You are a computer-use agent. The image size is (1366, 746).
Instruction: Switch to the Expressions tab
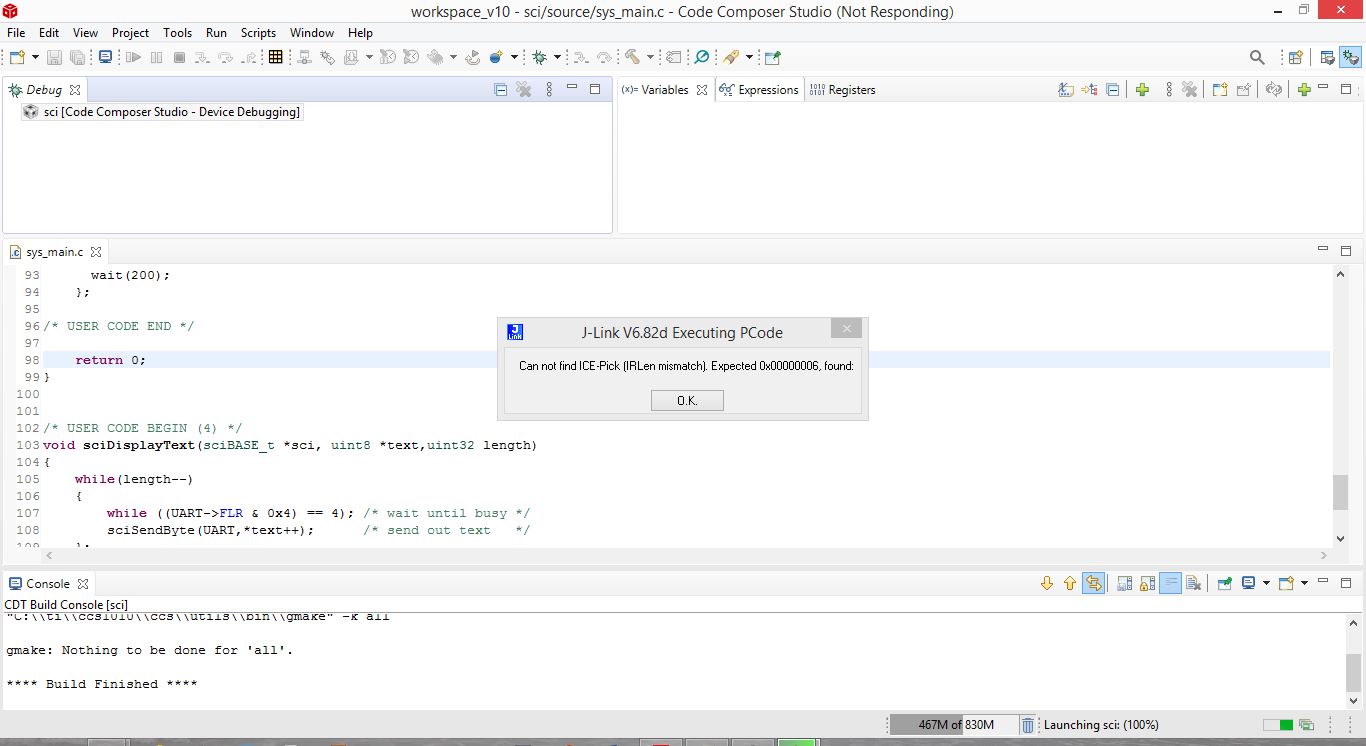coord(759,89)
